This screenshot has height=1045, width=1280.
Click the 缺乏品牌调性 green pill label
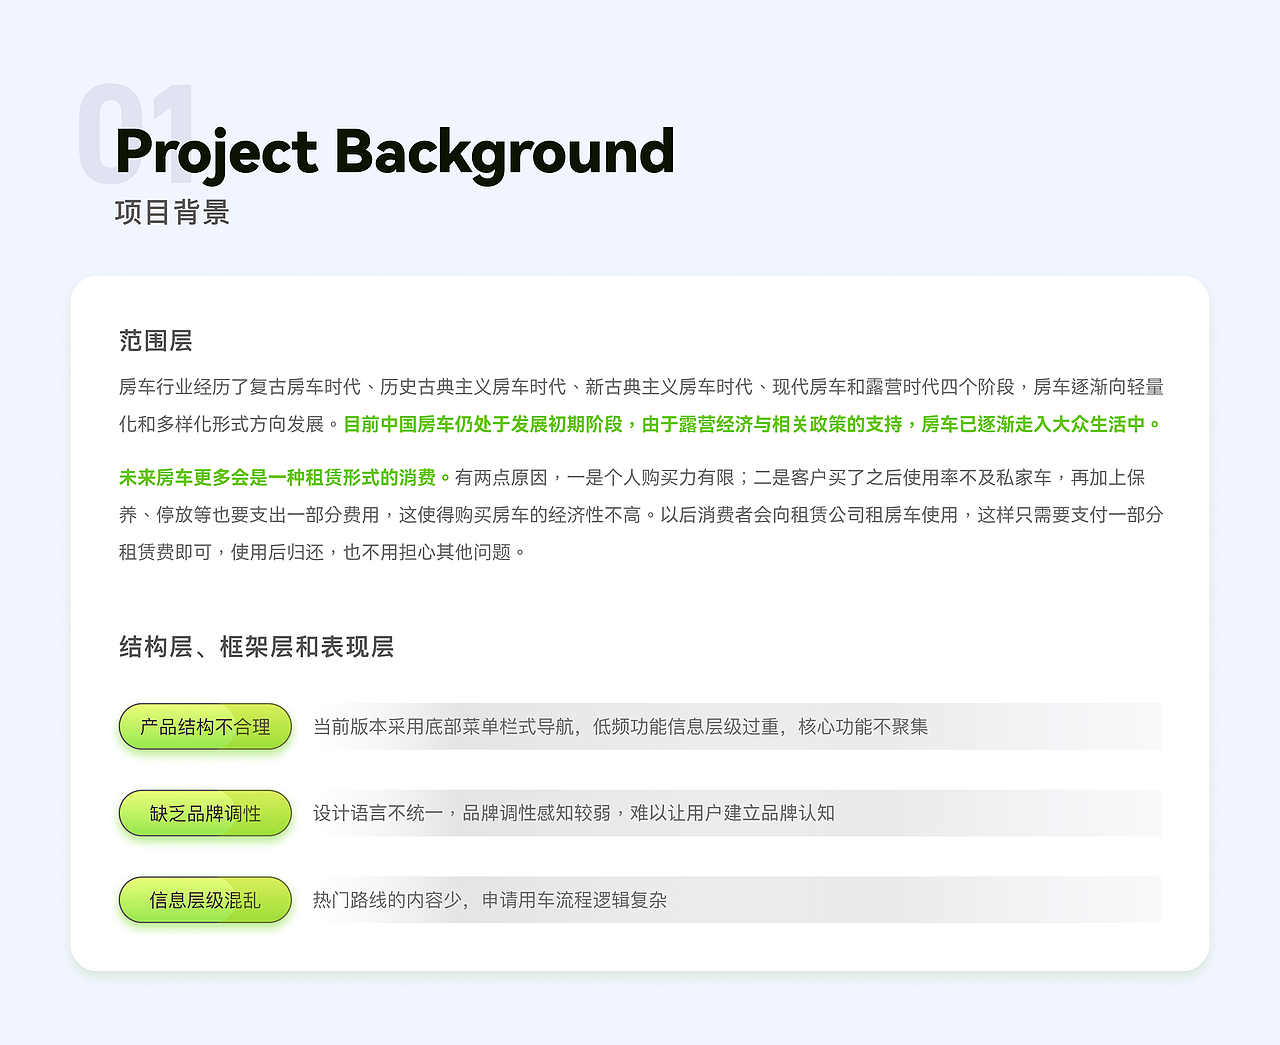205,814
